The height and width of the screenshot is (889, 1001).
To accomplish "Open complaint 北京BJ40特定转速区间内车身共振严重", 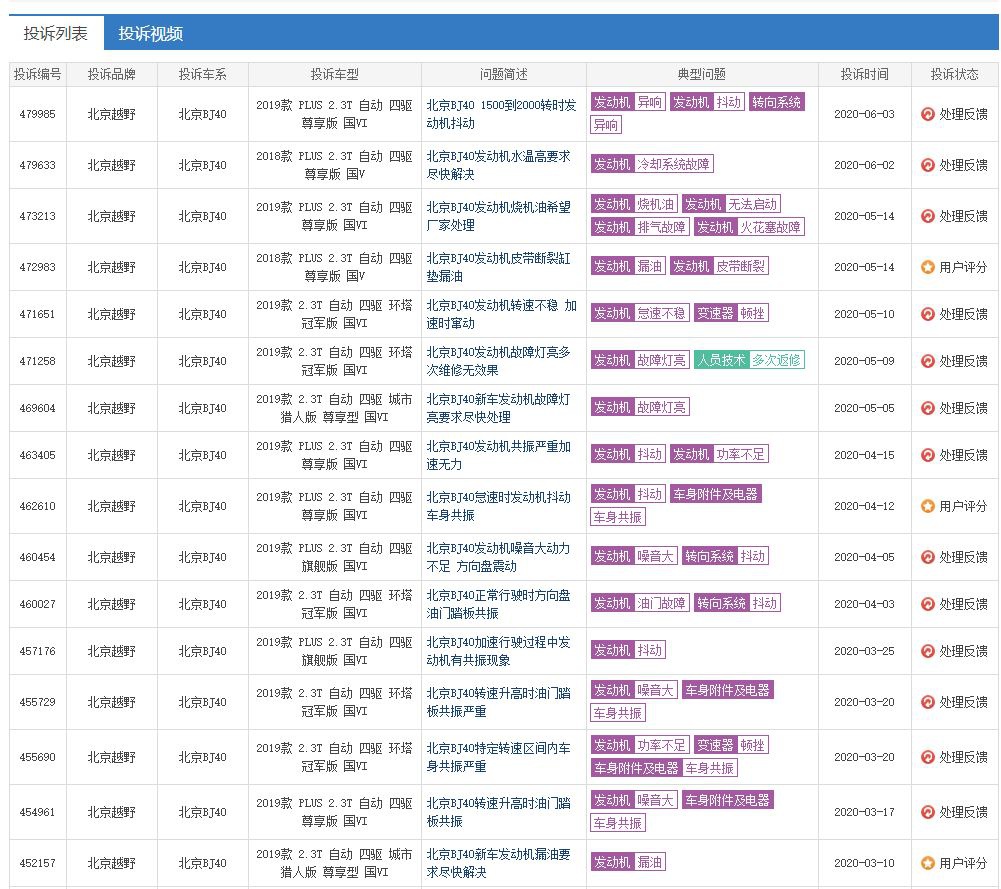I will point(499,757).
